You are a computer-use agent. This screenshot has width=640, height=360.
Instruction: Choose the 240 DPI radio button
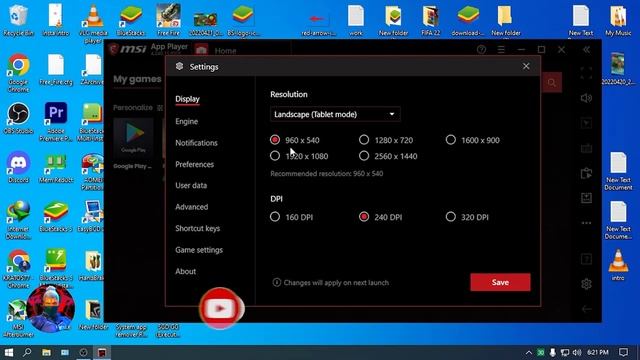tap(364, 217)
